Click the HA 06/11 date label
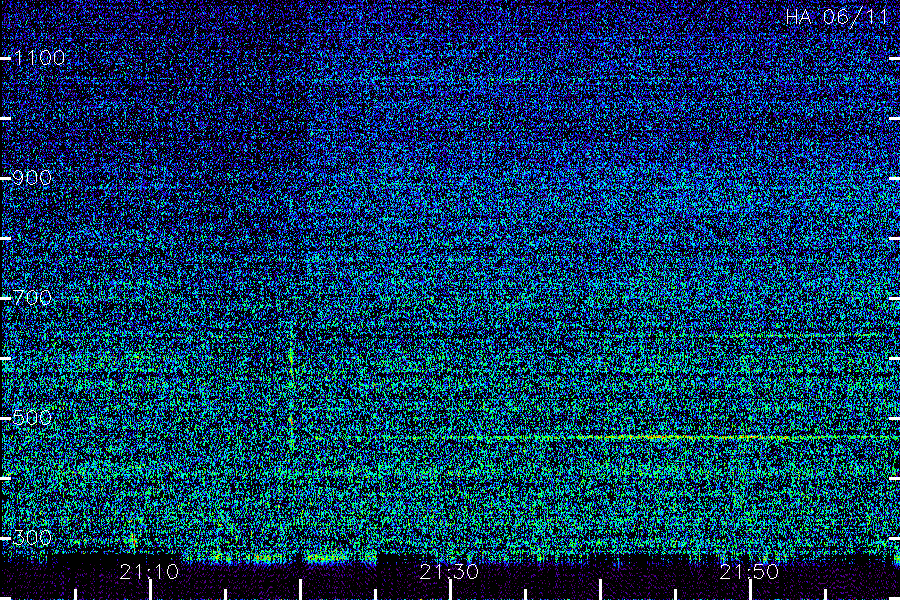 [x=837, y=17]
